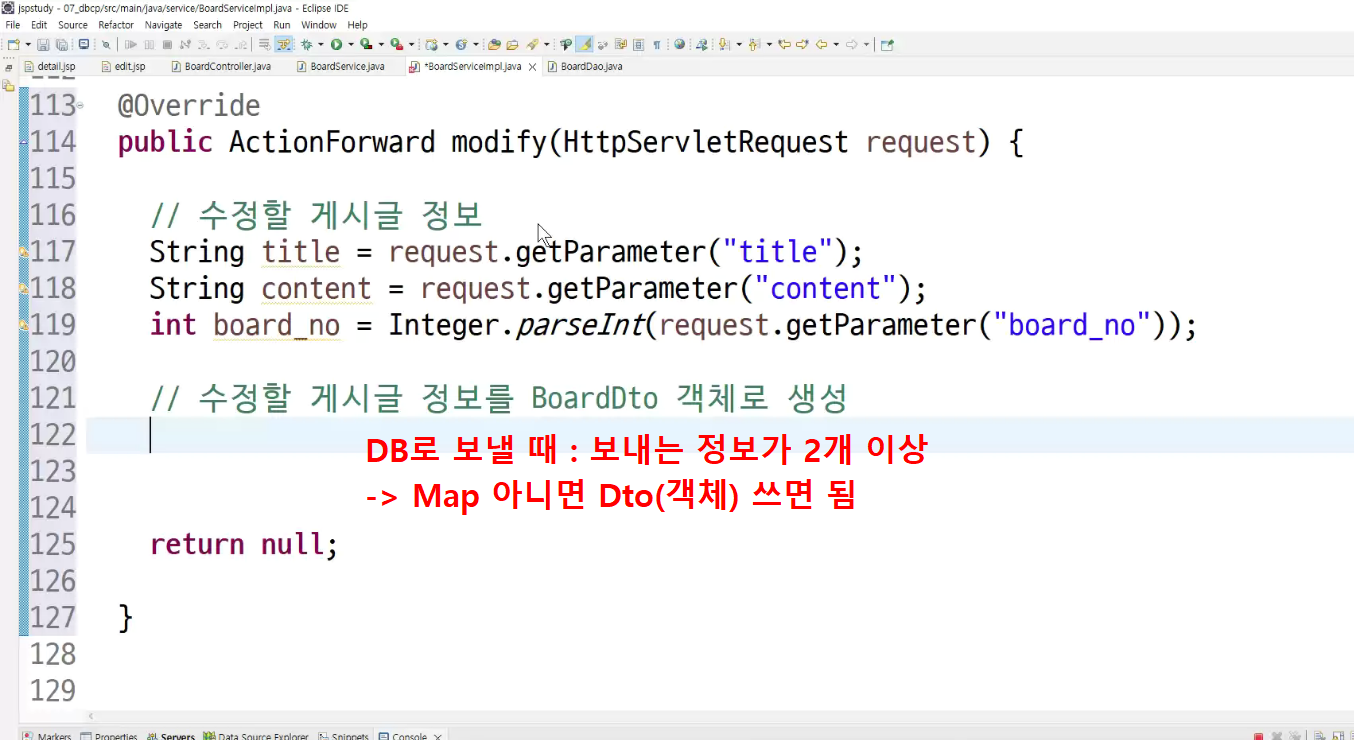Click the New file wizard icon

(x=13, y=44)
